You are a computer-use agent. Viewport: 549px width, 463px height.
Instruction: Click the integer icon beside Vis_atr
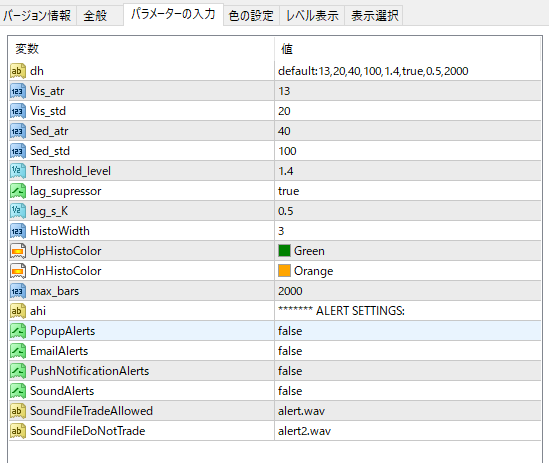click(x=18, y=91)
